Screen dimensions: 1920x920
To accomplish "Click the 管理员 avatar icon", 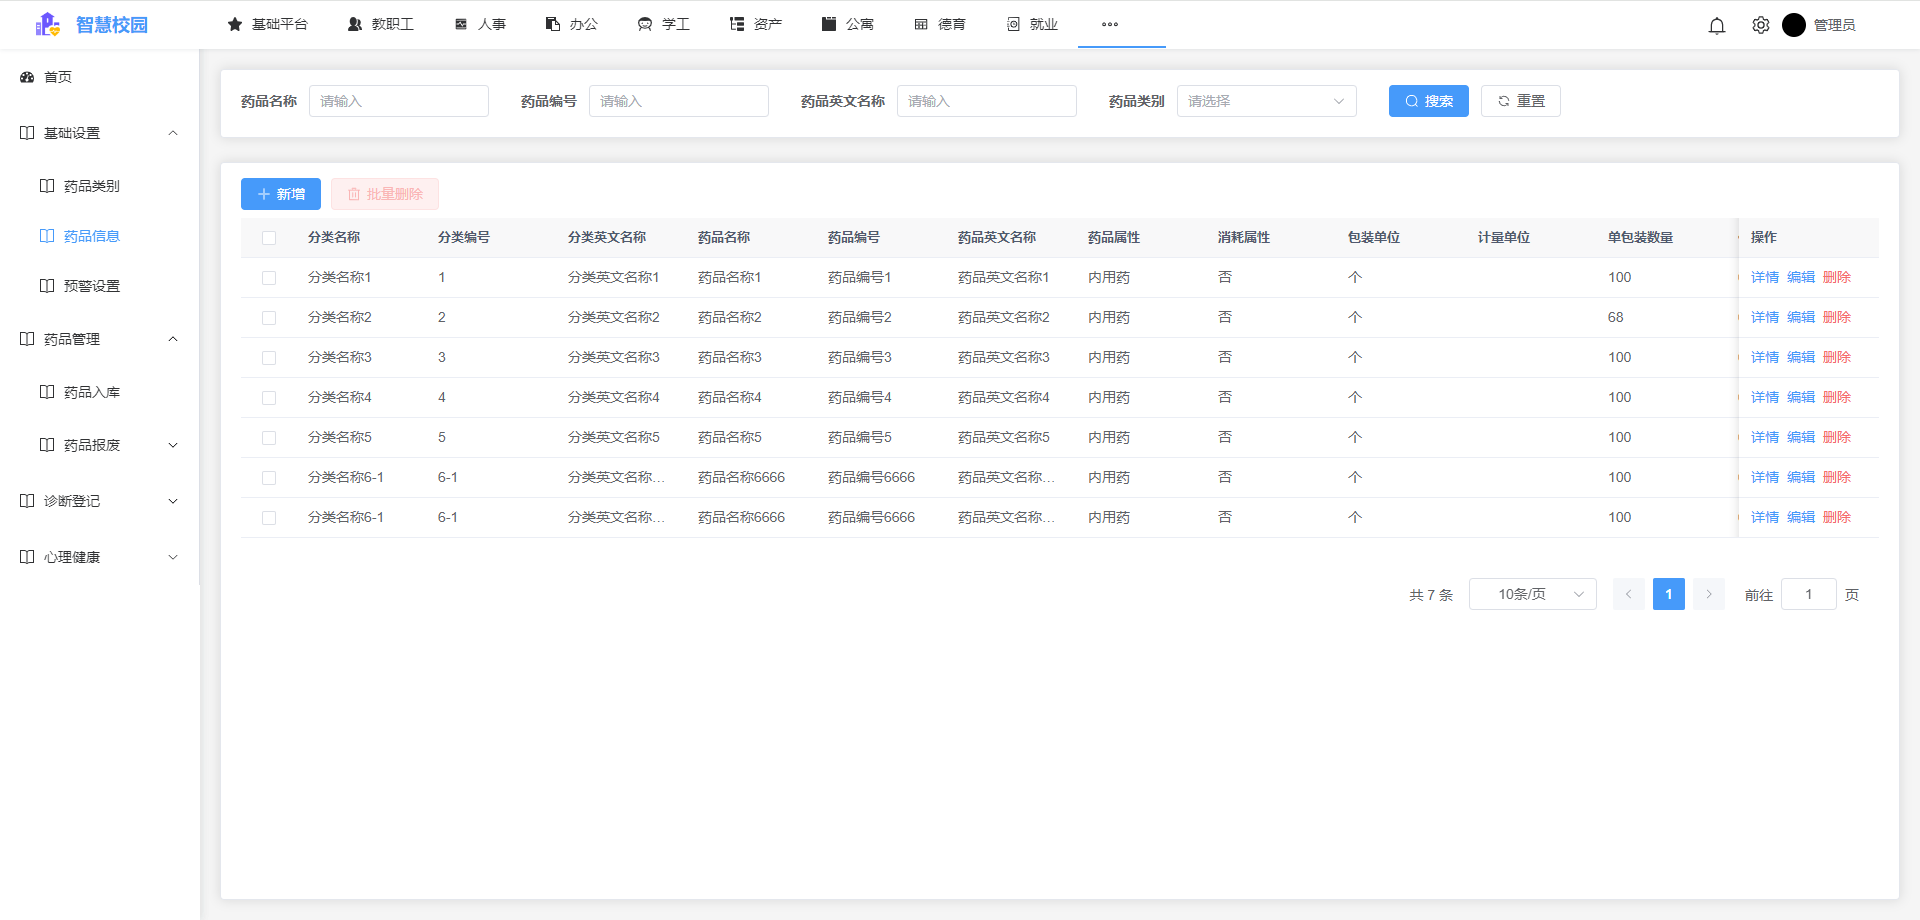I will (1795, 25).
